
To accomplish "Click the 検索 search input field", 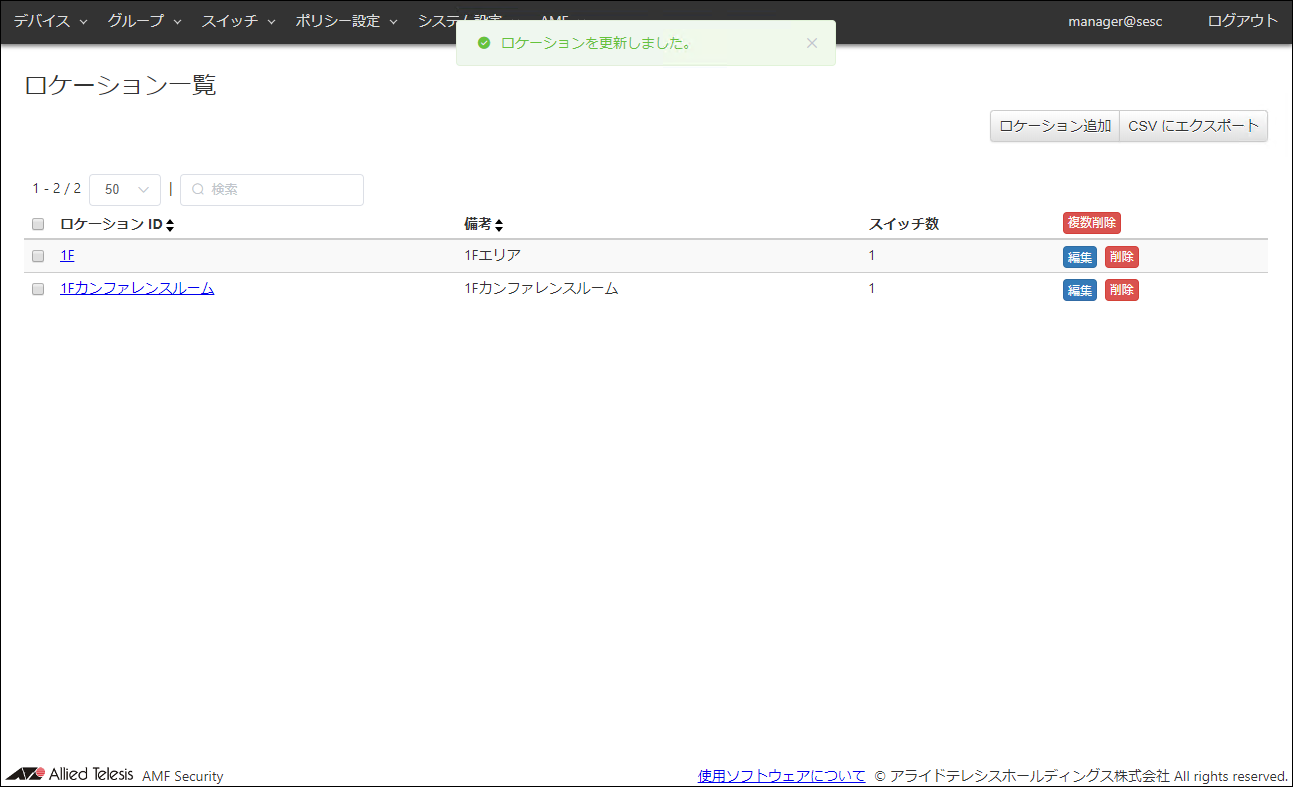I will tap(280, 190).
